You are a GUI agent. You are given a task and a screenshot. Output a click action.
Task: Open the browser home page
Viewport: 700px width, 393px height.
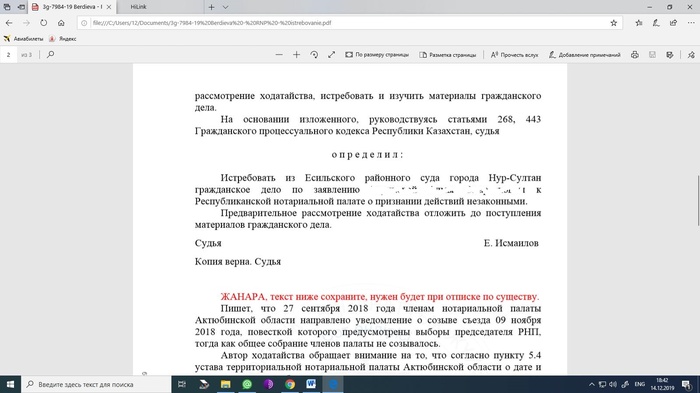[x=61, y=23]
